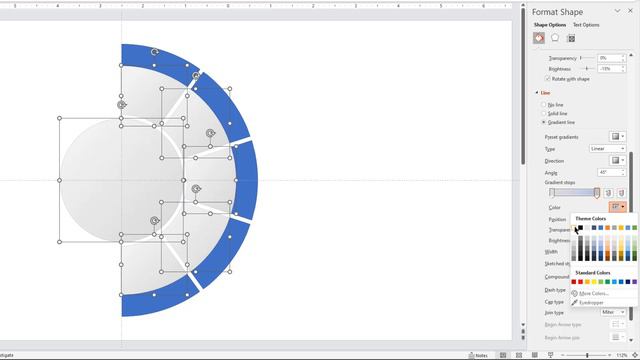Image resolution: width=640 pixels, height=360 pixels.
Task: Fit slide to current window icon
Action: (635, 356)
